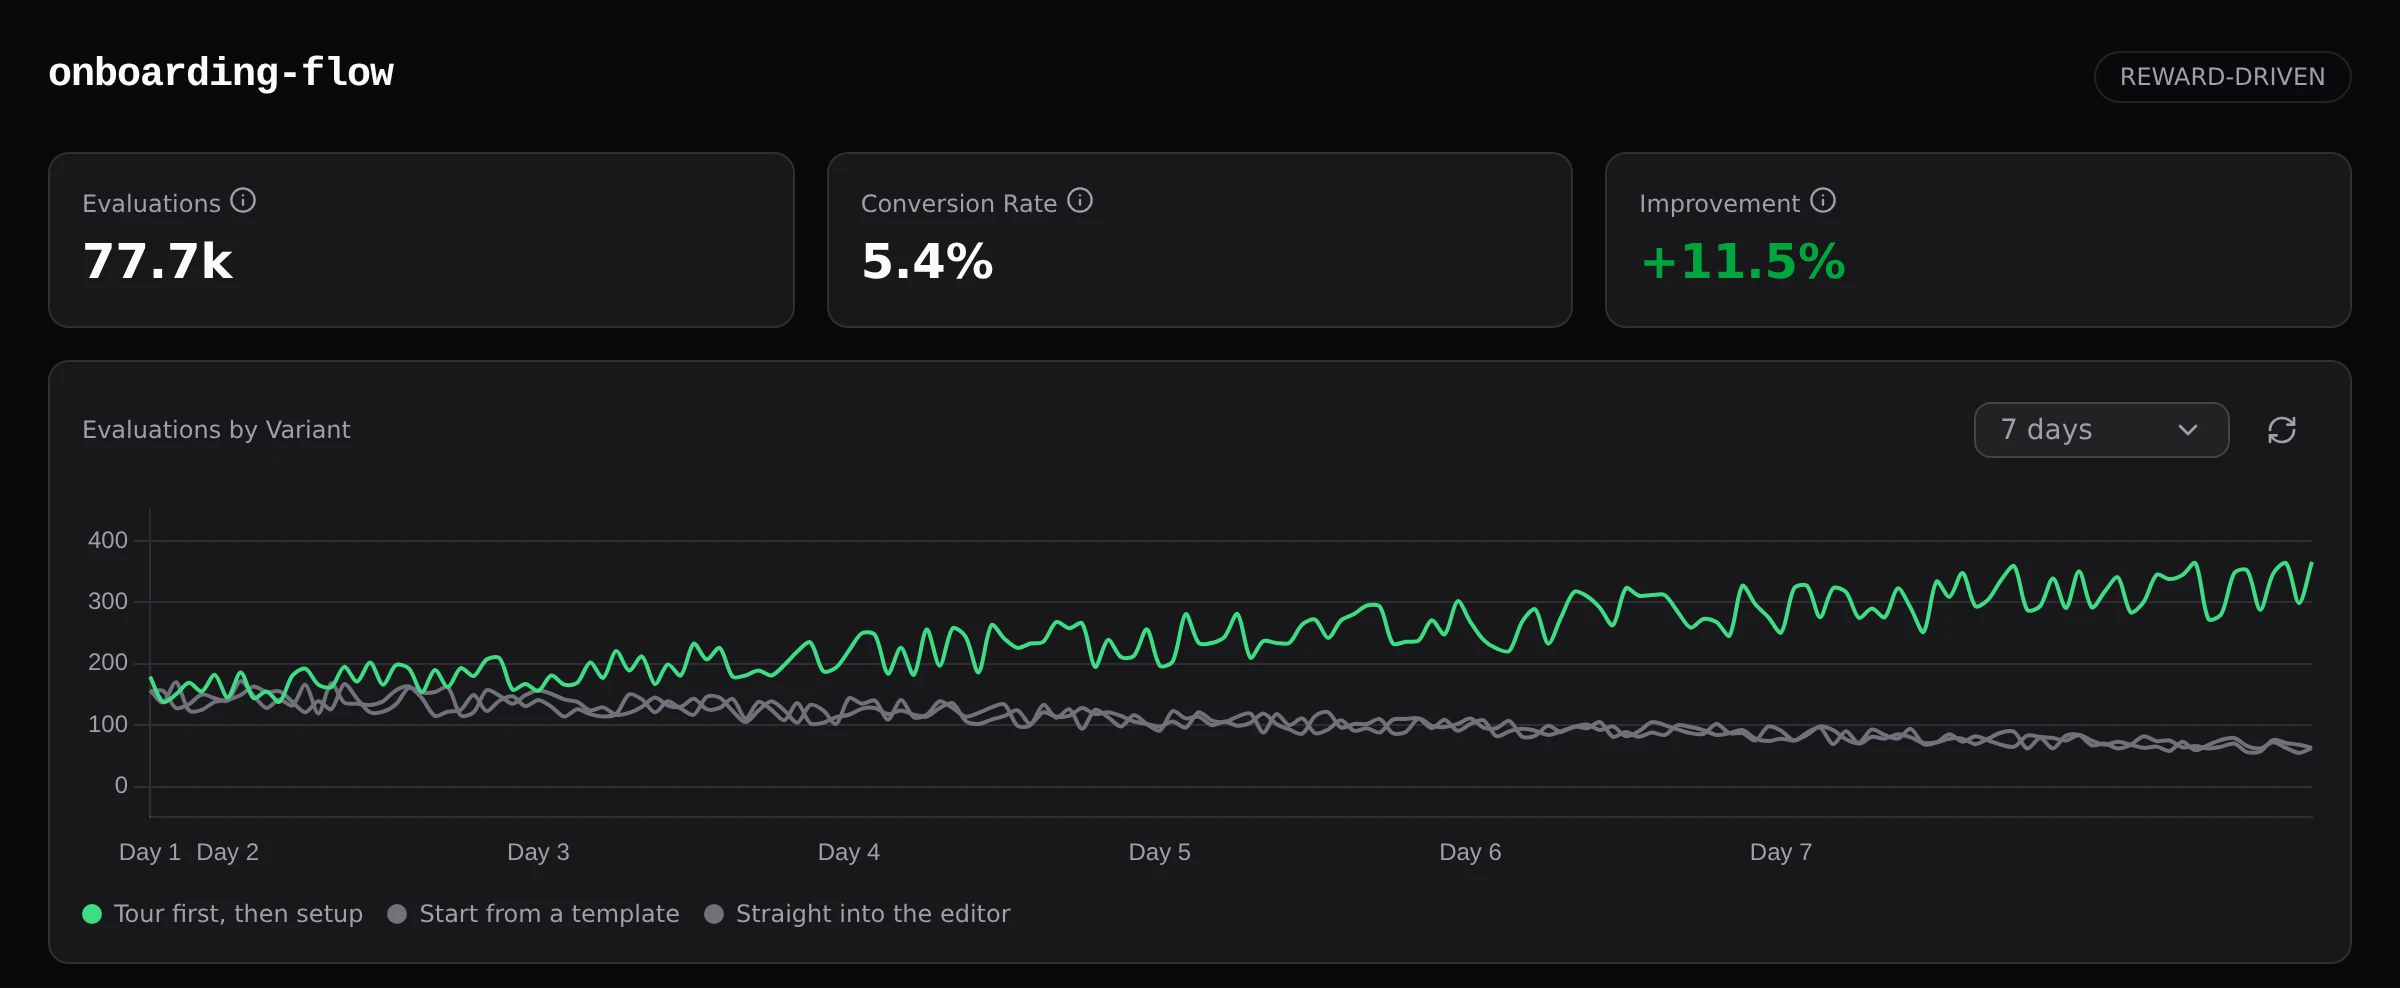
Task: Click the 'Evaluations by Variant' heading
Action: coord(216,430)
